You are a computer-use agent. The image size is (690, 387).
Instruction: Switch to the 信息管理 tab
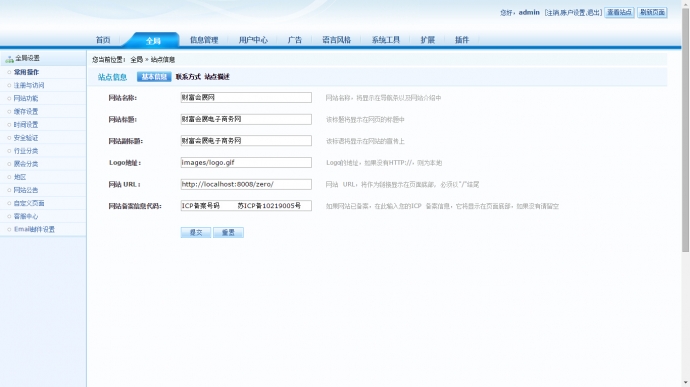[x=204, y=40]
